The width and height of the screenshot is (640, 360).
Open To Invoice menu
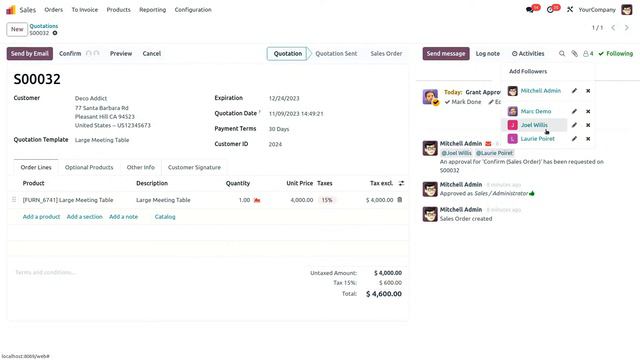[85, 9]
